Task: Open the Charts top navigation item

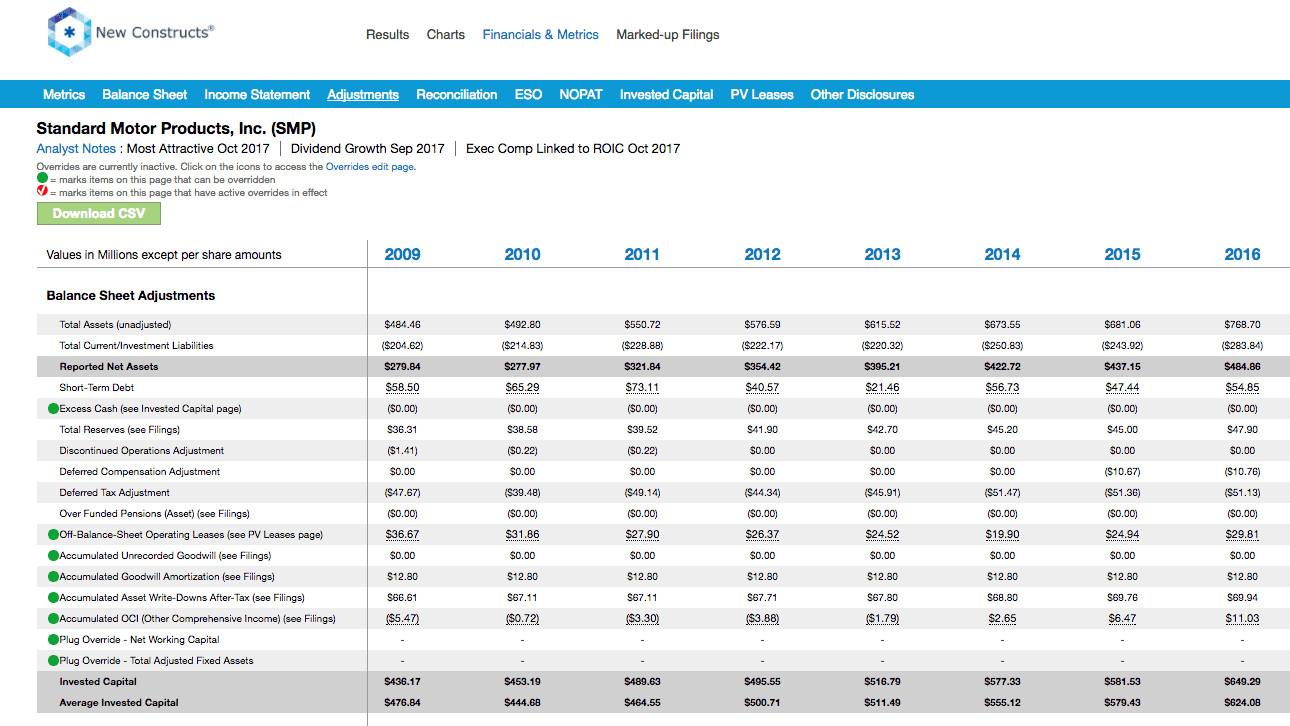Action: tap(445, 34)
